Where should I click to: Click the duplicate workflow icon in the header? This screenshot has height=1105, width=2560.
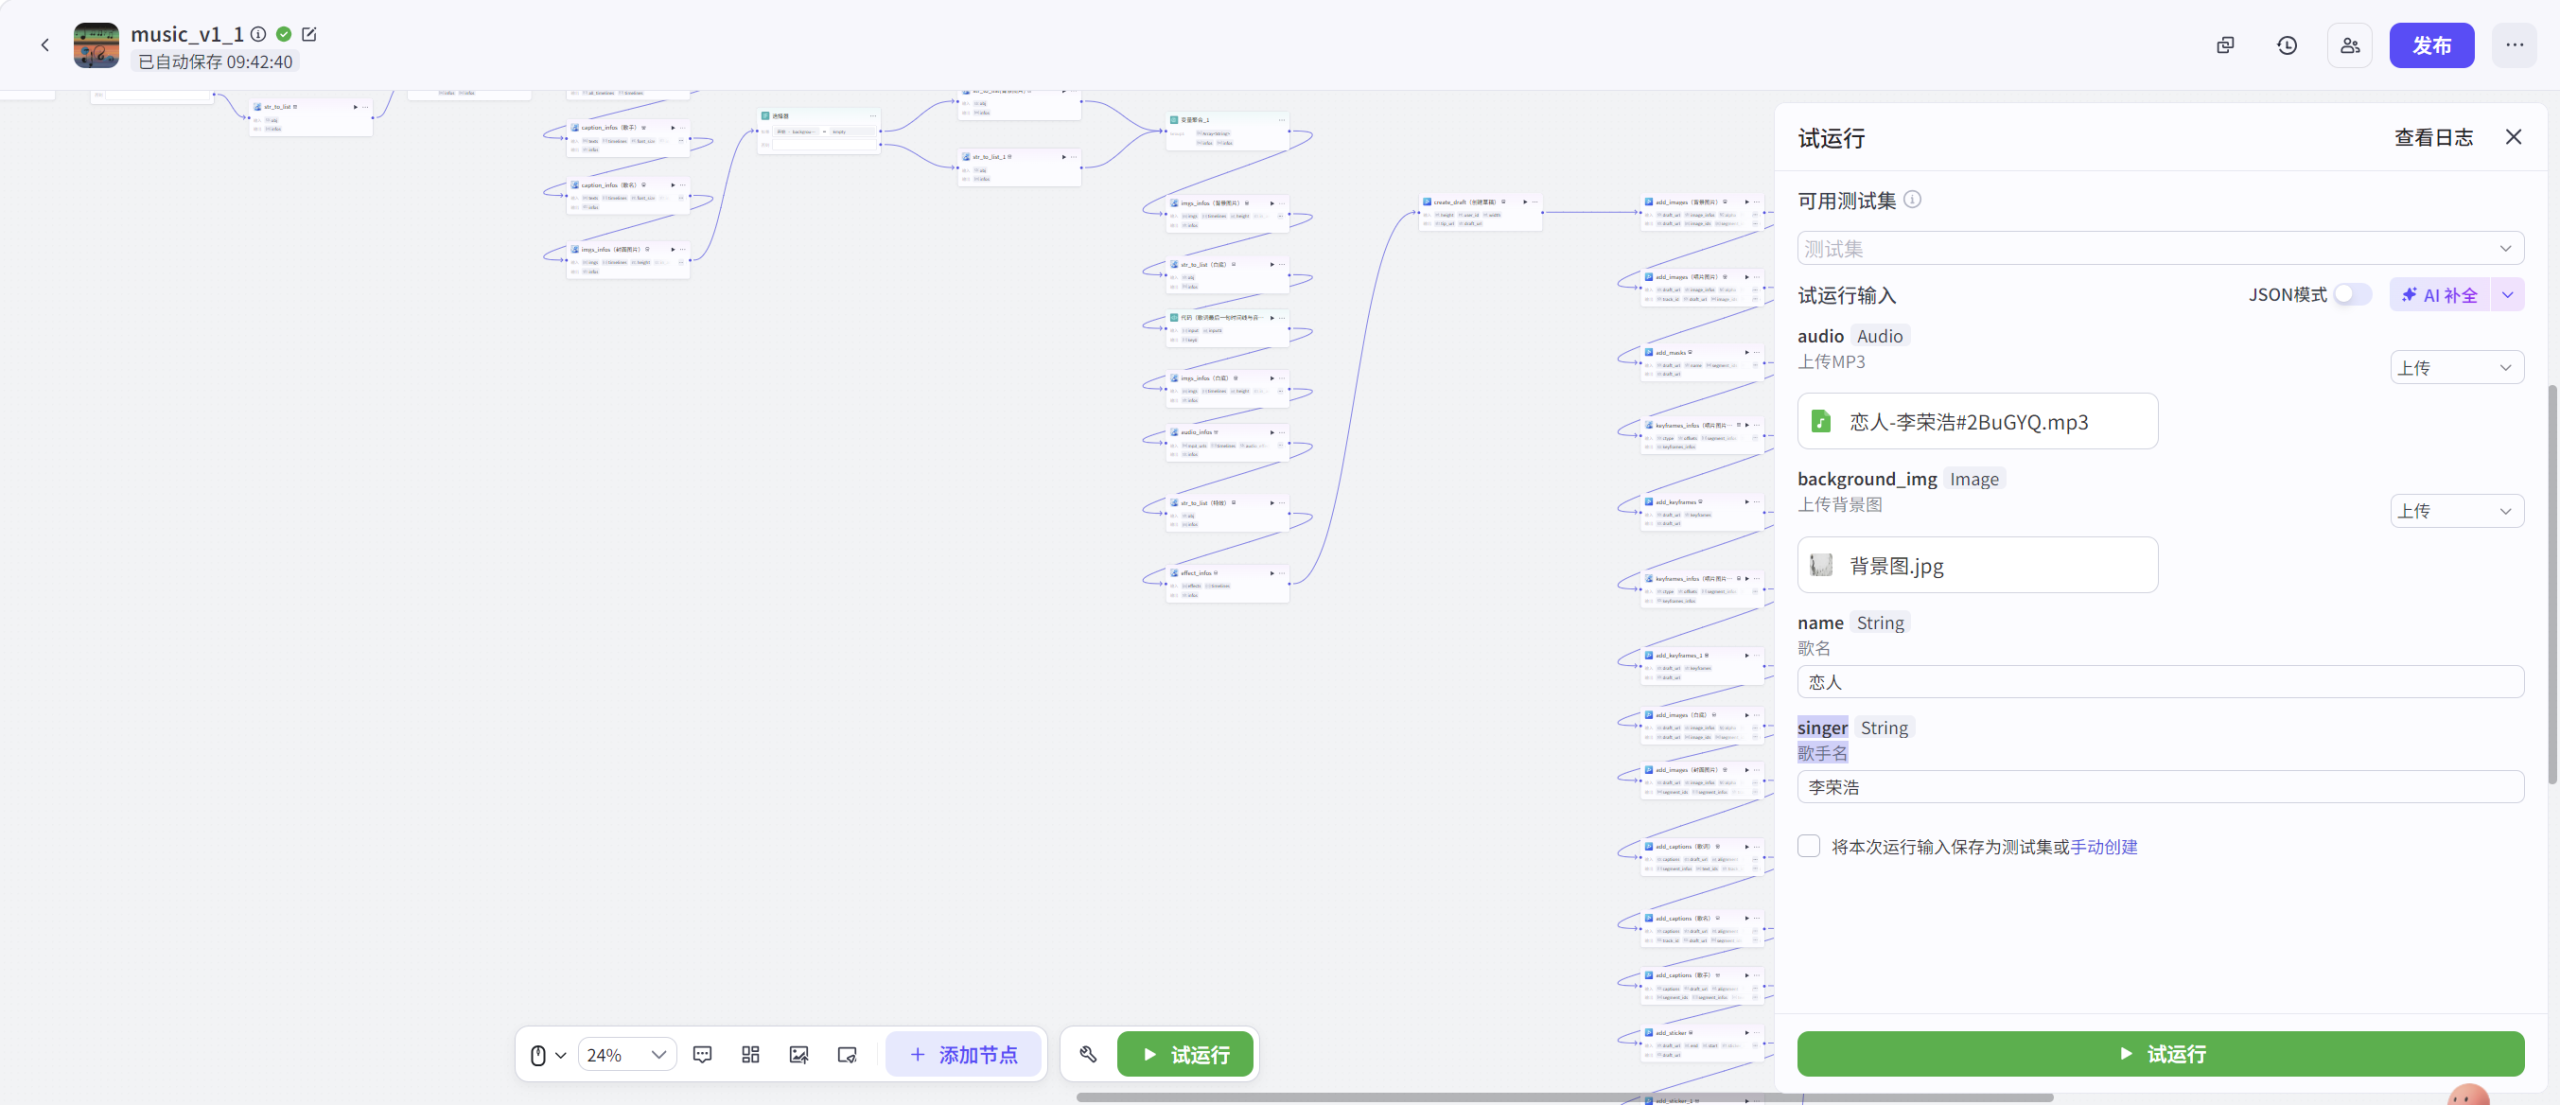(2225, 45)
